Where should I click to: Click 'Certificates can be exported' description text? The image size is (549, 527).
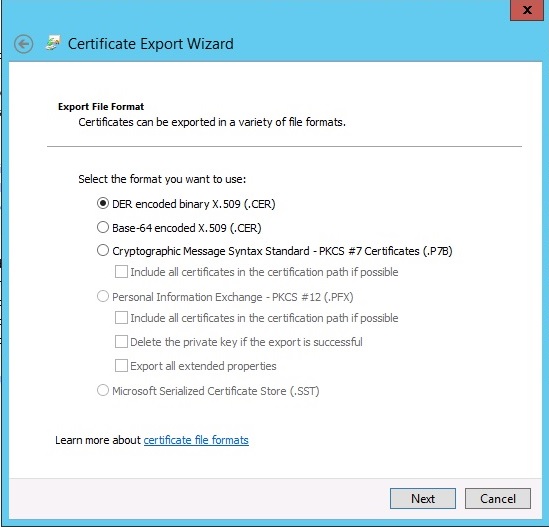212,122
